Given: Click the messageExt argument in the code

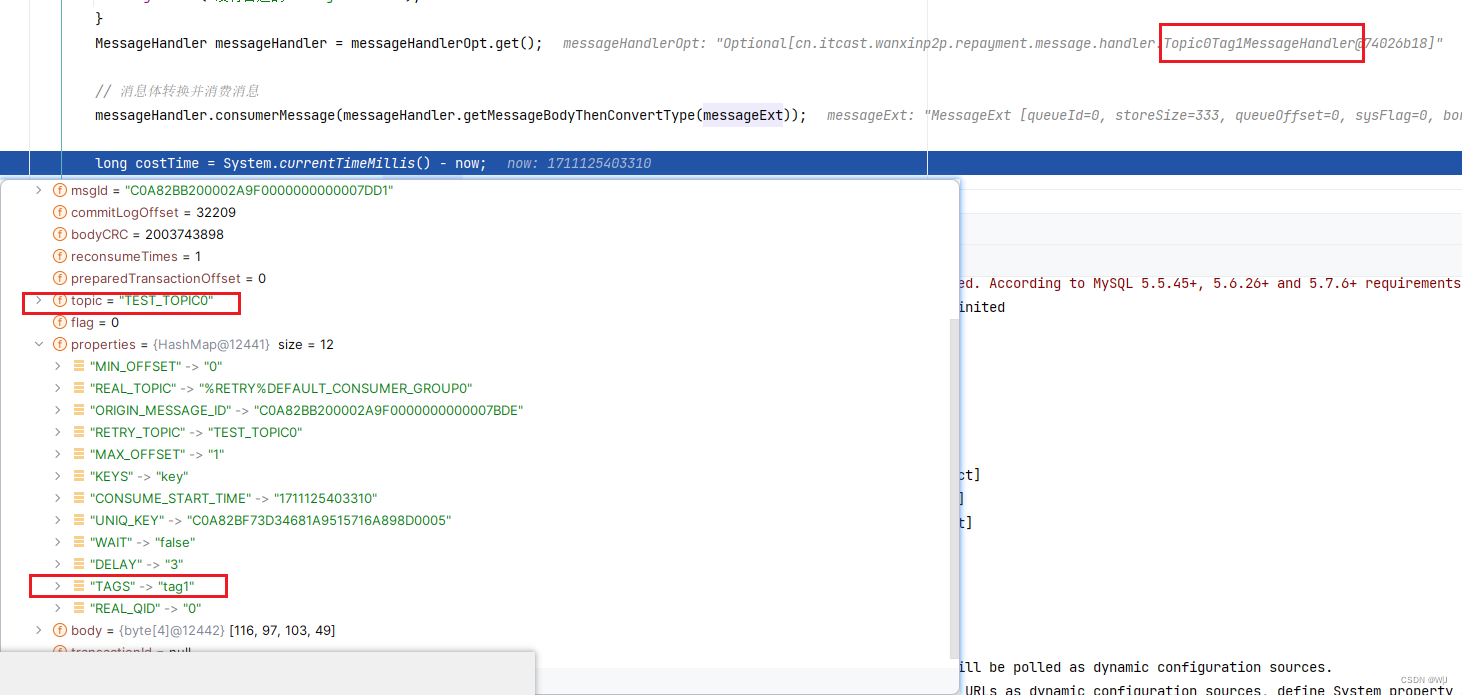Looking at the screenshot, I should tap(743, 115).
